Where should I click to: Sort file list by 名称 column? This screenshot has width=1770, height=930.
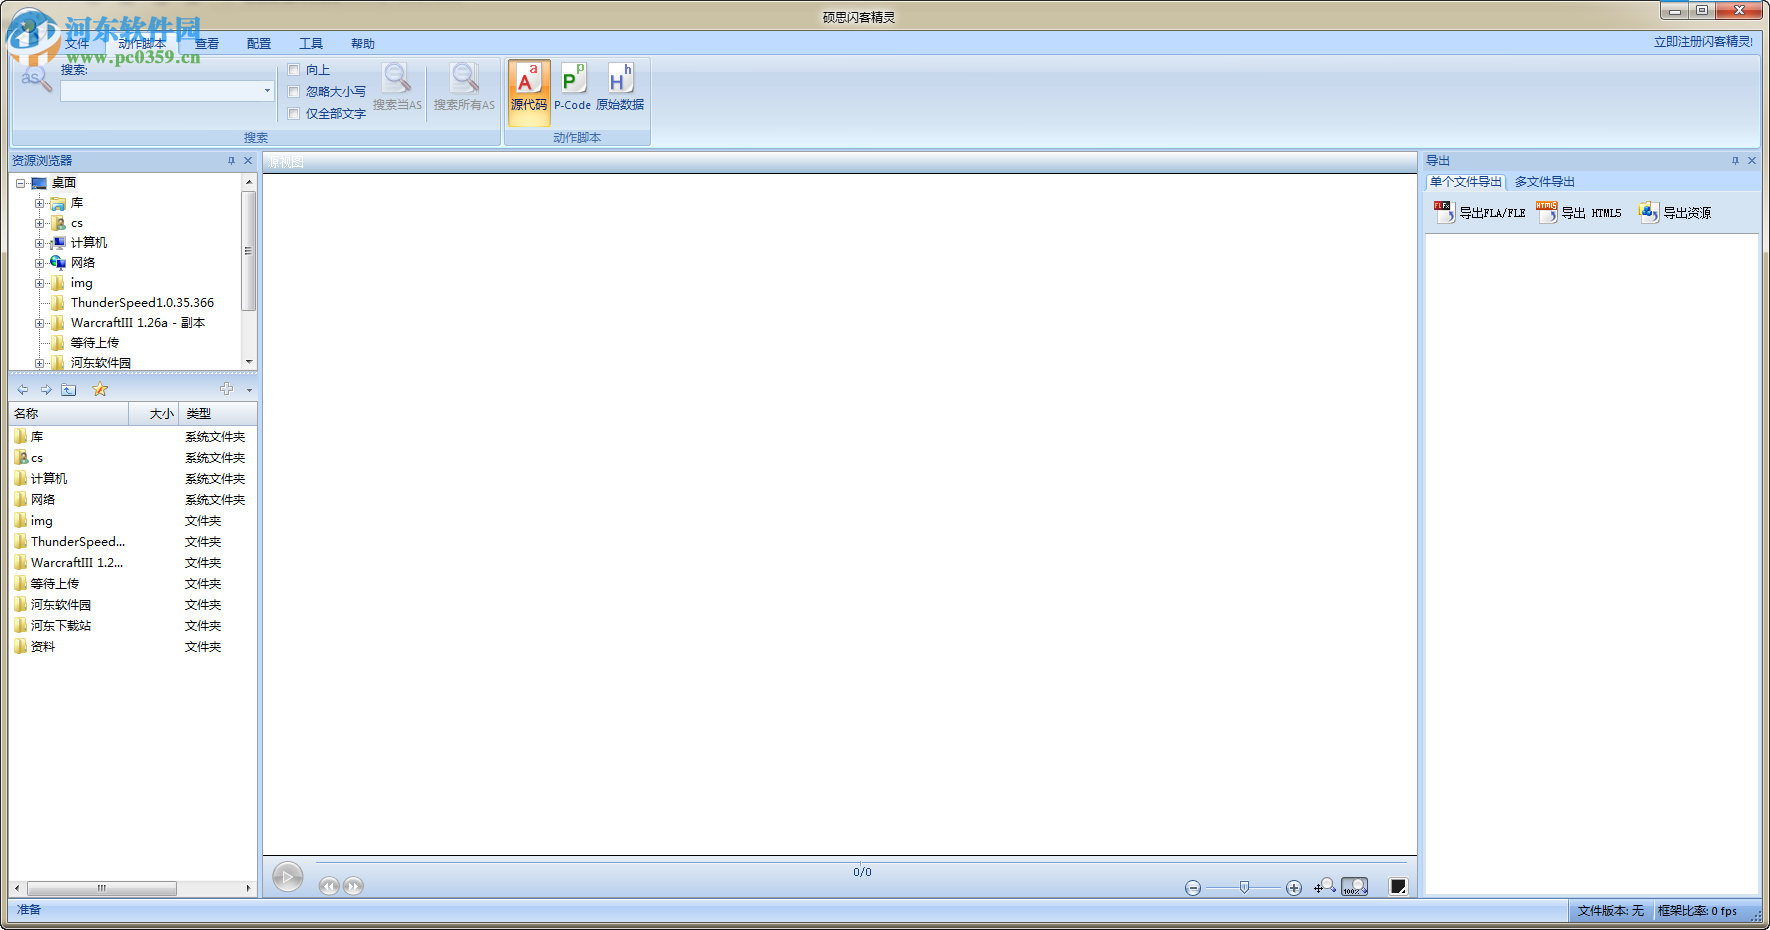pyautogui.click(x=69, y=414)
